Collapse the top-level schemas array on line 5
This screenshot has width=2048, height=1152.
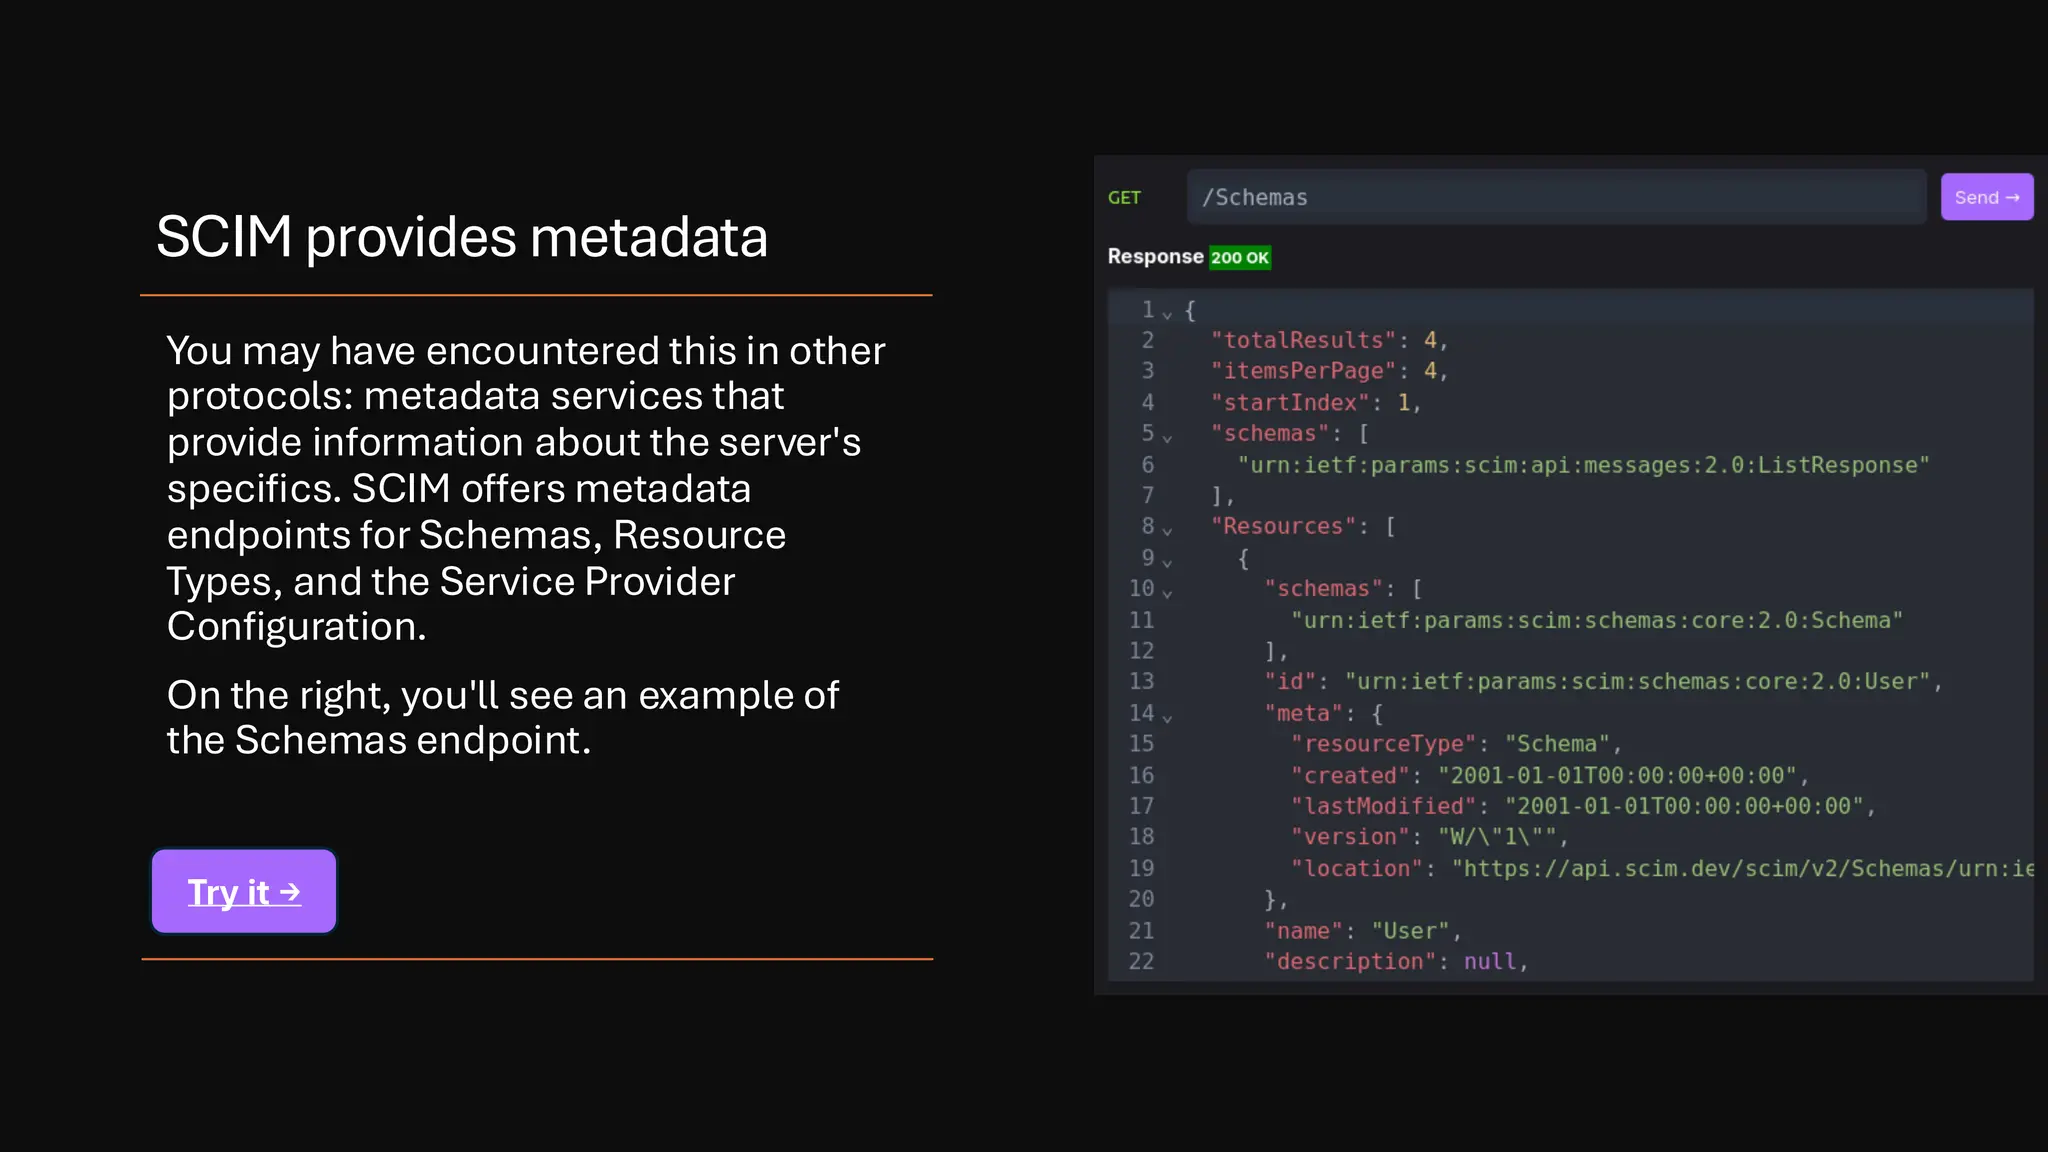(1167, 437)
